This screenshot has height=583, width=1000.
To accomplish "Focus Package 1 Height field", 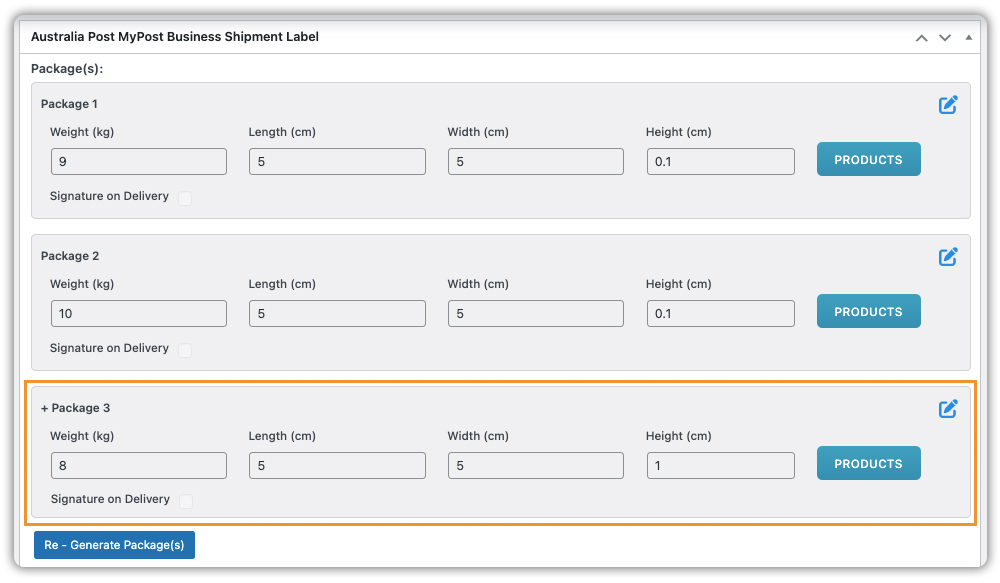I will click(721, 161).
